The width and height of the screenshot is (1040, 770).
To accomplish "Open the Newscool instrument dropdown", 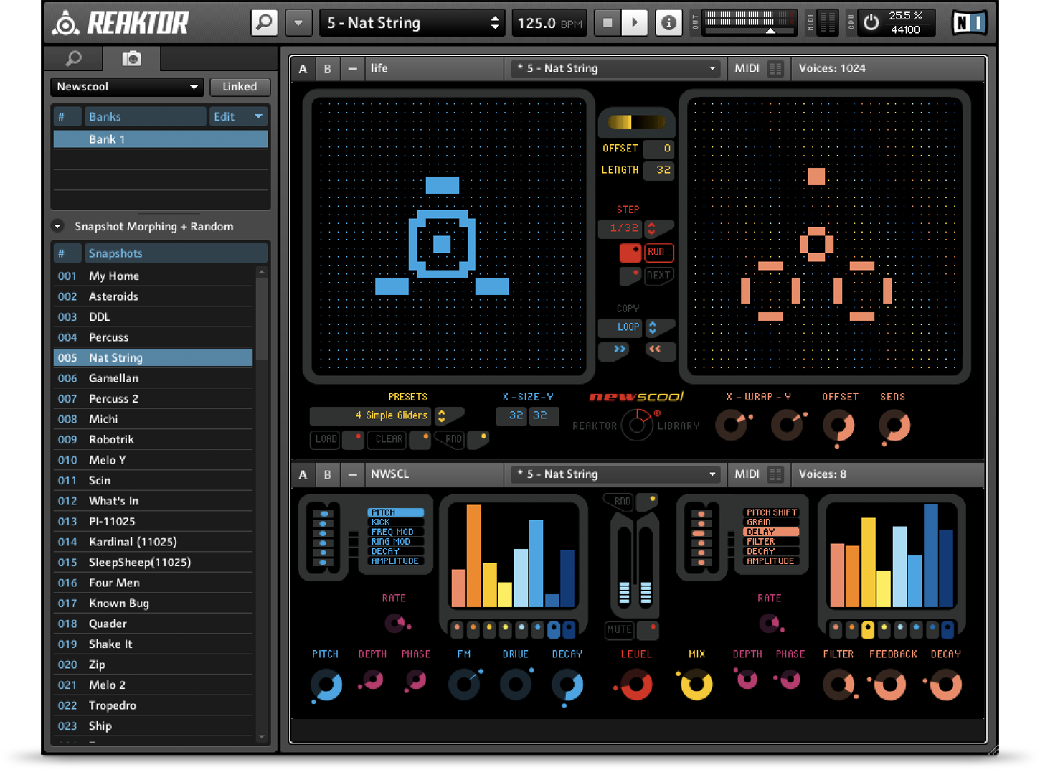I will coord(127,87).
